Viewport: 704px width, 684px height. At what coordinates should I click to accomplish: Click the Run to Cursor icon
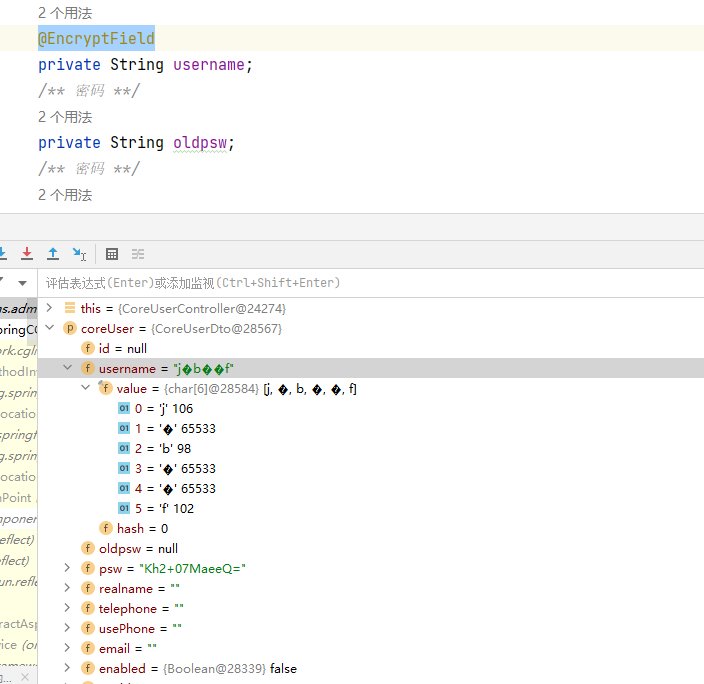tap(79, 254)
